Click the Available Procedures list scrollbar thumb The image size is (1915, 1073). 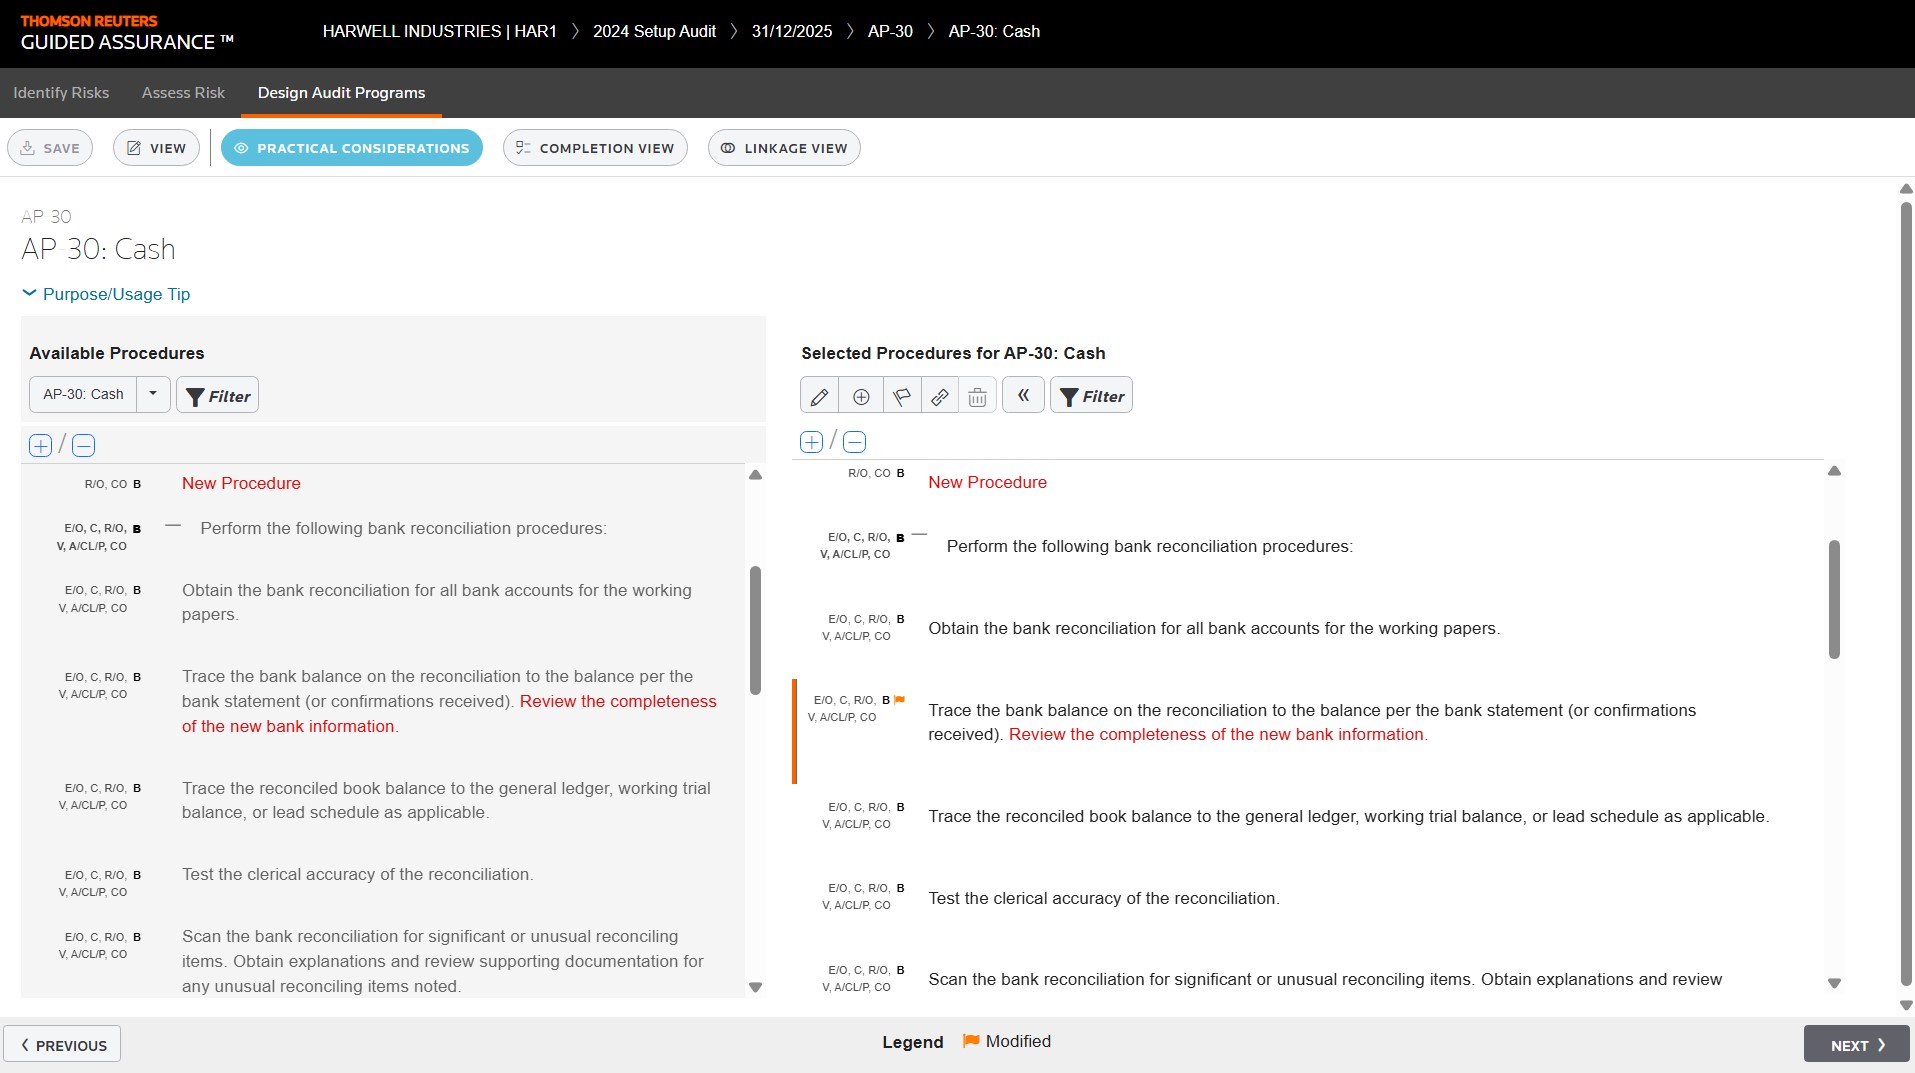coord(755,630)
